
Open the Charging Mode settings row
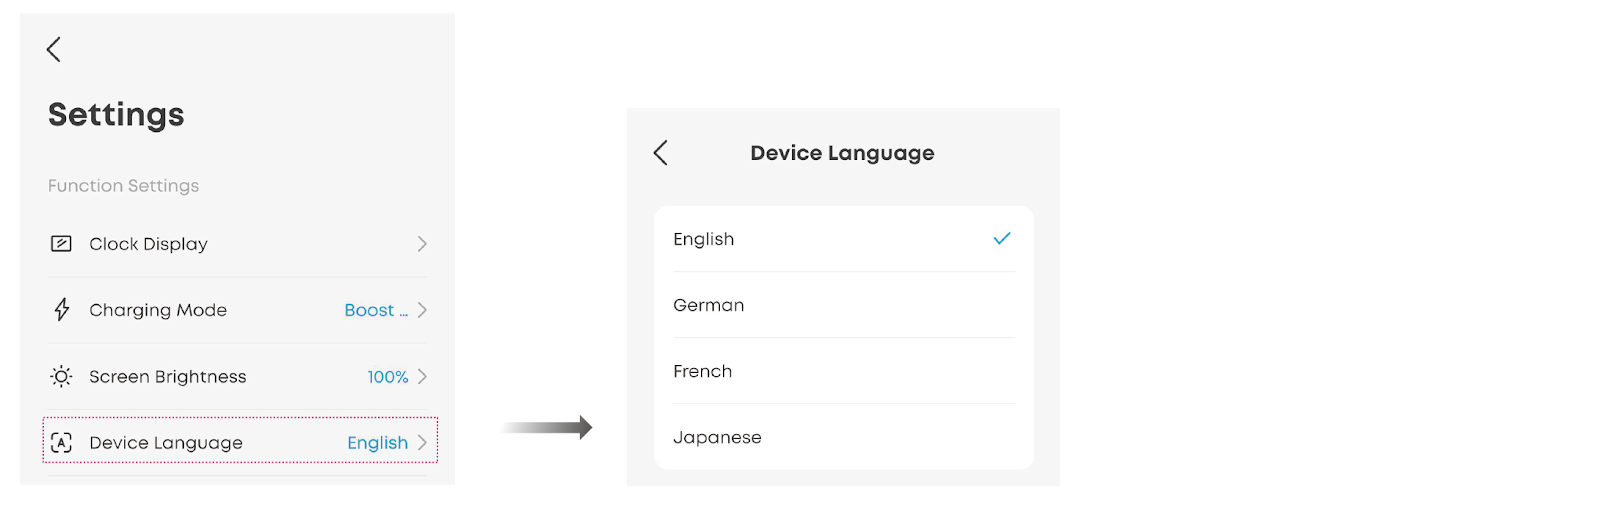coord(158,310)
